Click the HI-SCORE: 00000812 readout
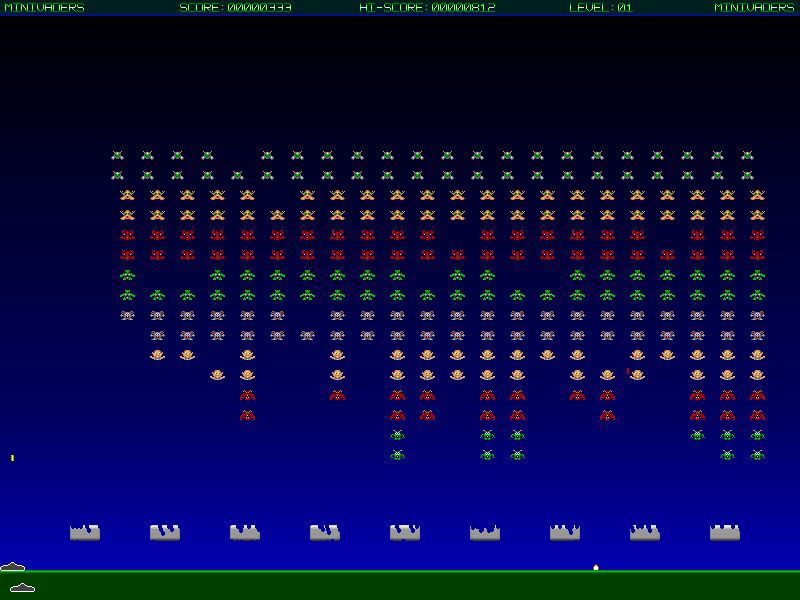Image resolution: width=800 pixels, height=600 pixels. [428, 8]
